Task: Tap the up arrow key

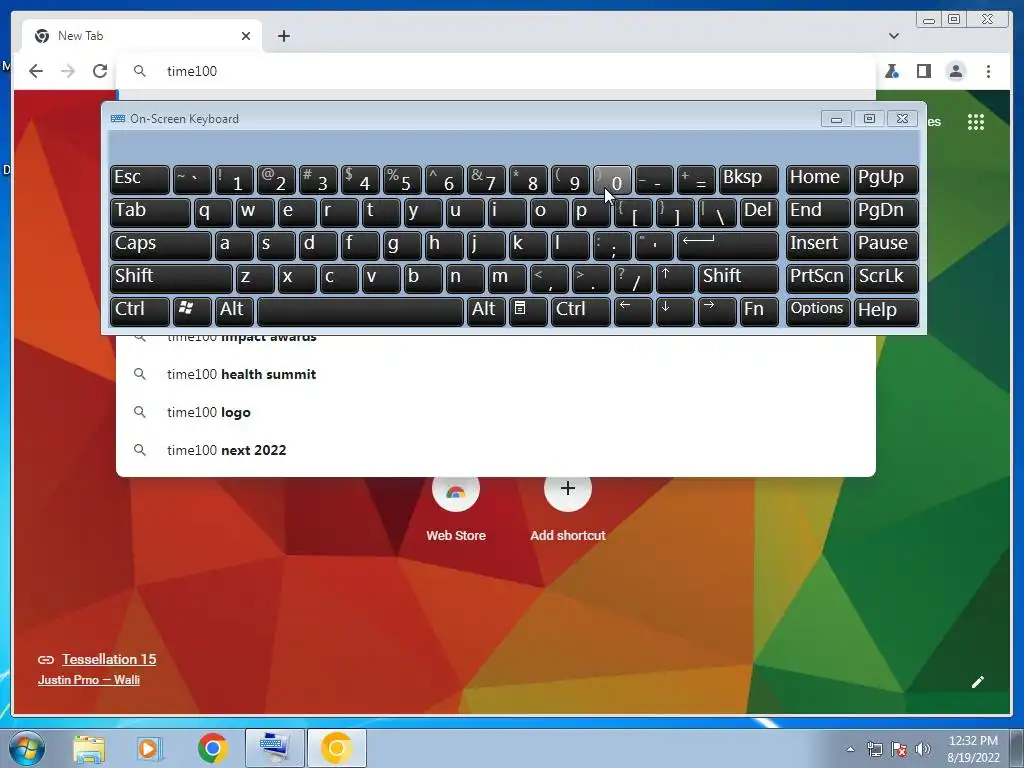Action: click(x=675, y=278)
